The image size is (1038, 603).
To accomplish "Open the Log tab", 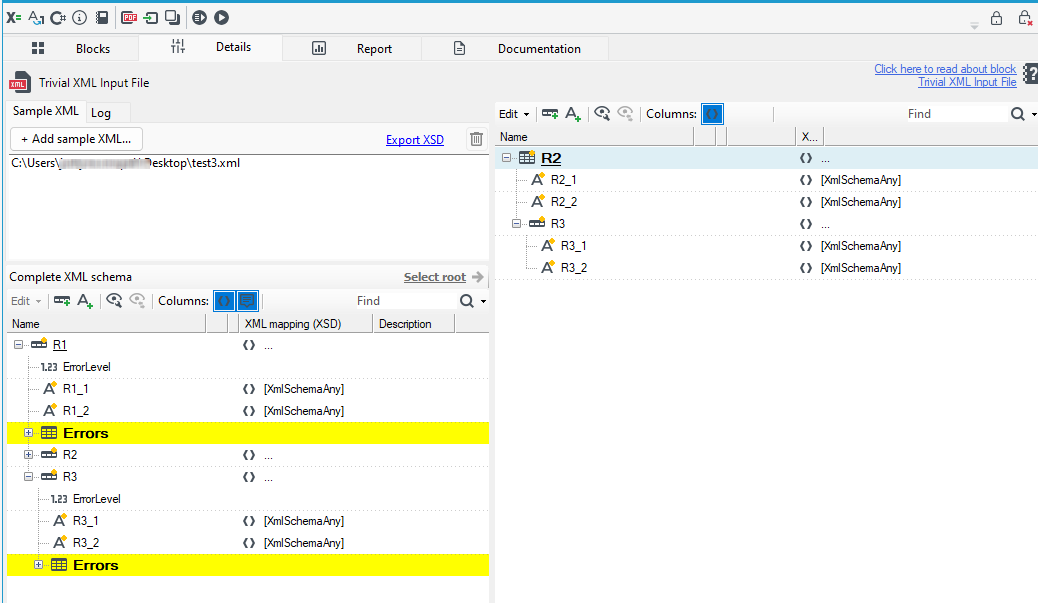I will (101, 113).
